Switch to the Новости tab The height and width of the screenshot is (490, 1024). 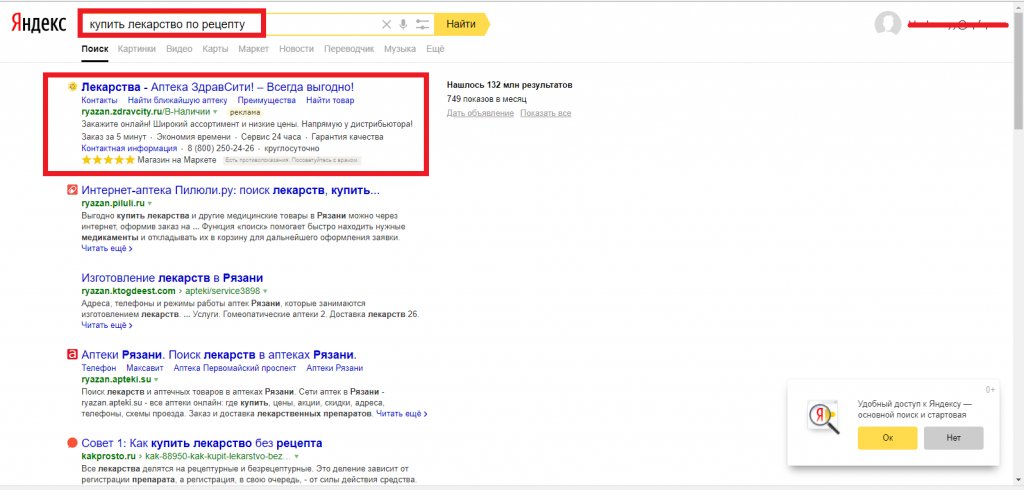pos(296,48)
